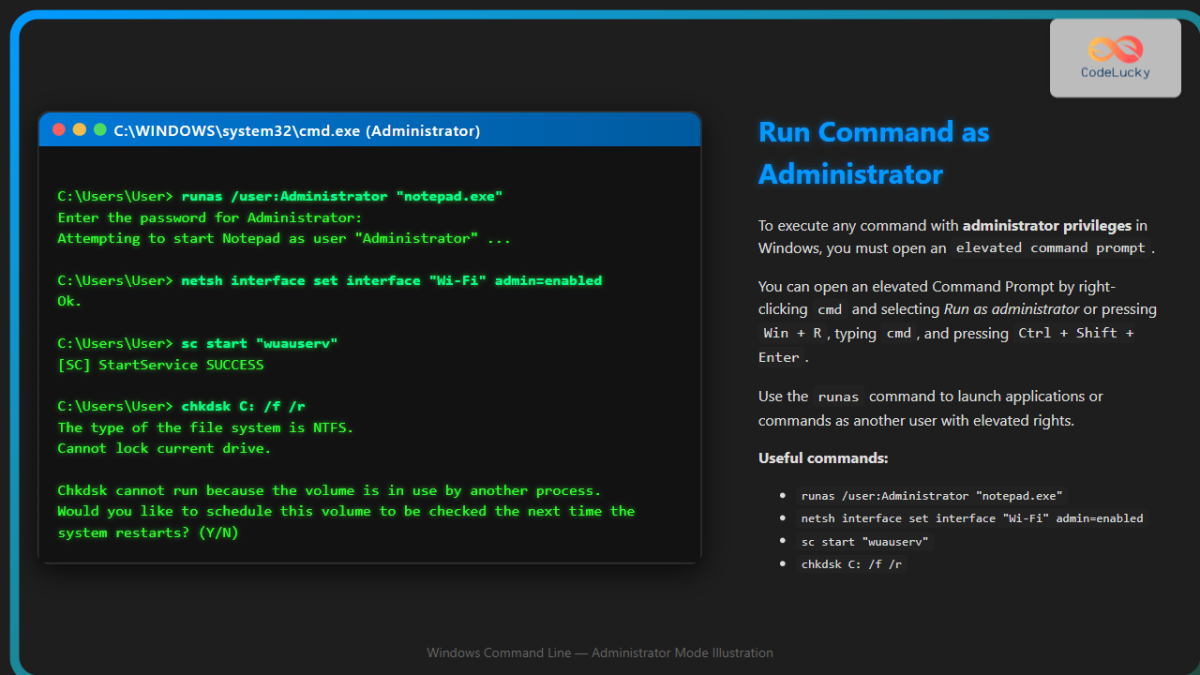Image resolution: width=1200 pixels, height=675 pixels.
Task: Click the yellow traffic-light dot on terminal
Action: (x=79, y=129)
